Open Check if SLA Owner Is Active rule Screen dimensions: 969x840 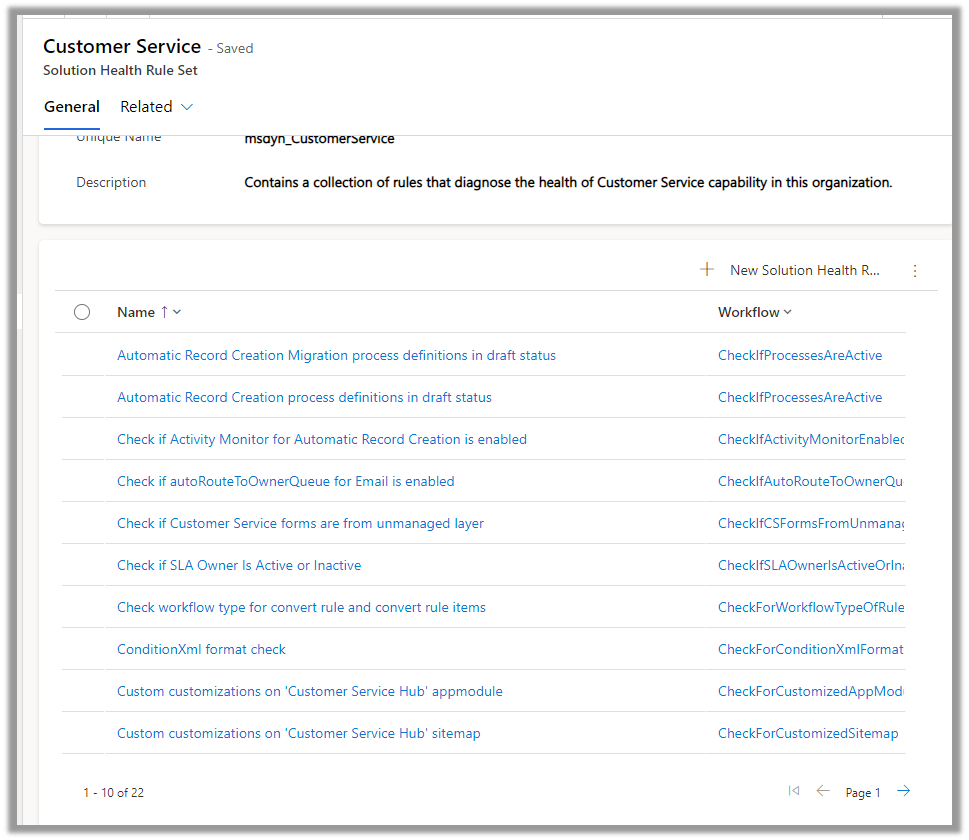point(239,566)
